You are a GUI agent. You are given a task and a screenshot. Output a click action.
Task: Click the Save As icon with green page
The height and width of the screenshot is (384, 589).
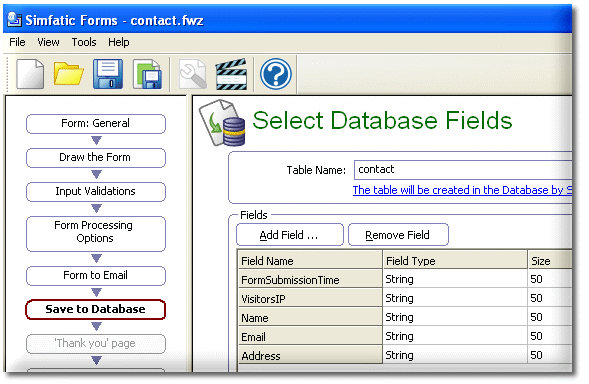pos(147,74)
